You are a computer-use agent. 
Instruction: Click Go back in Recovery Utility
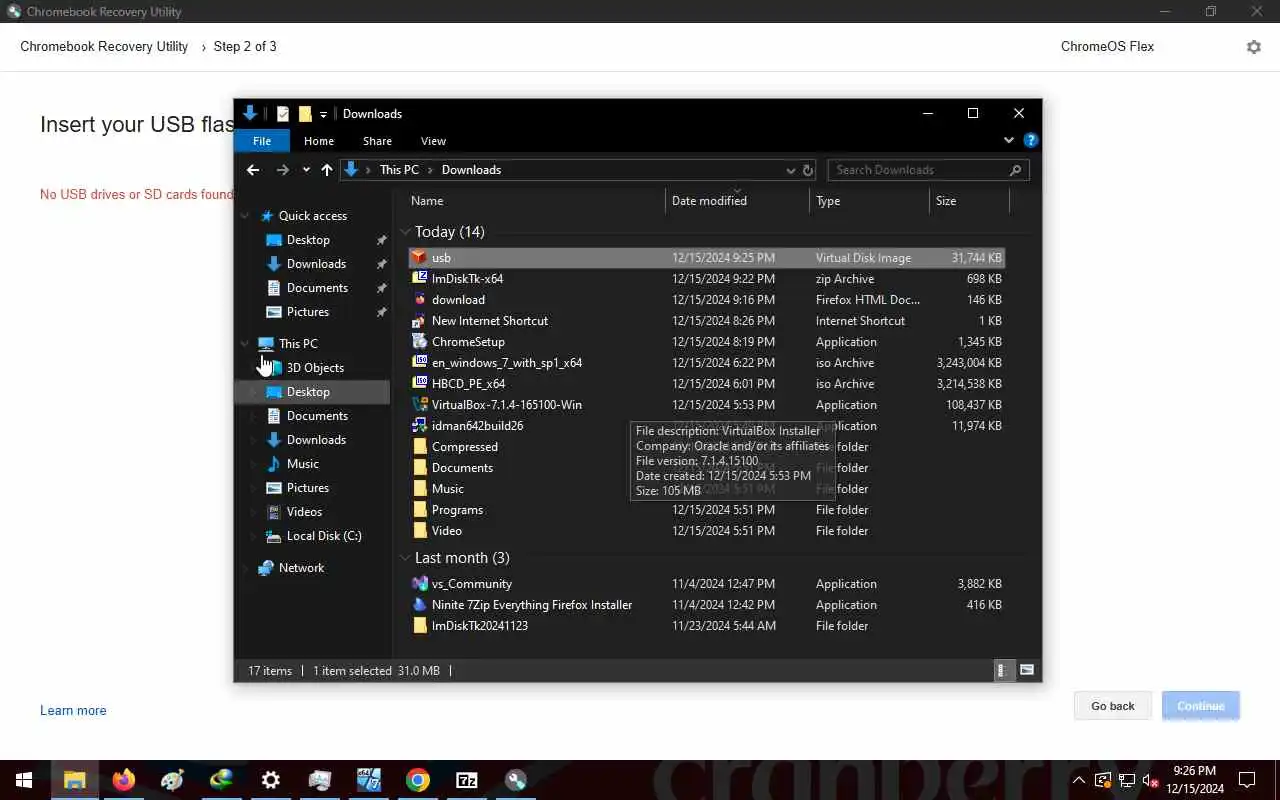coord(1113,706)
